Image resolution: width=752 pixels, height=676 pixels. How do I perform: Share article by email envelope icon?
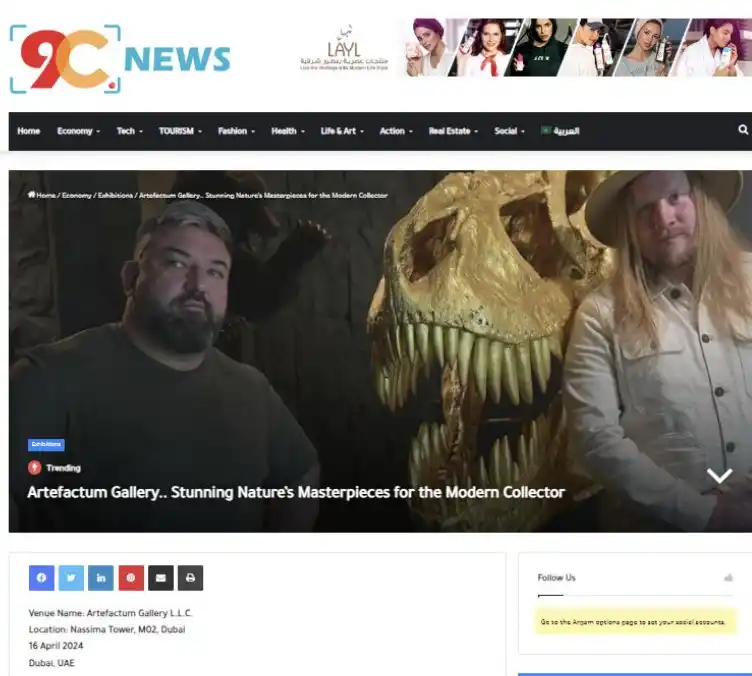coord(161,578)
